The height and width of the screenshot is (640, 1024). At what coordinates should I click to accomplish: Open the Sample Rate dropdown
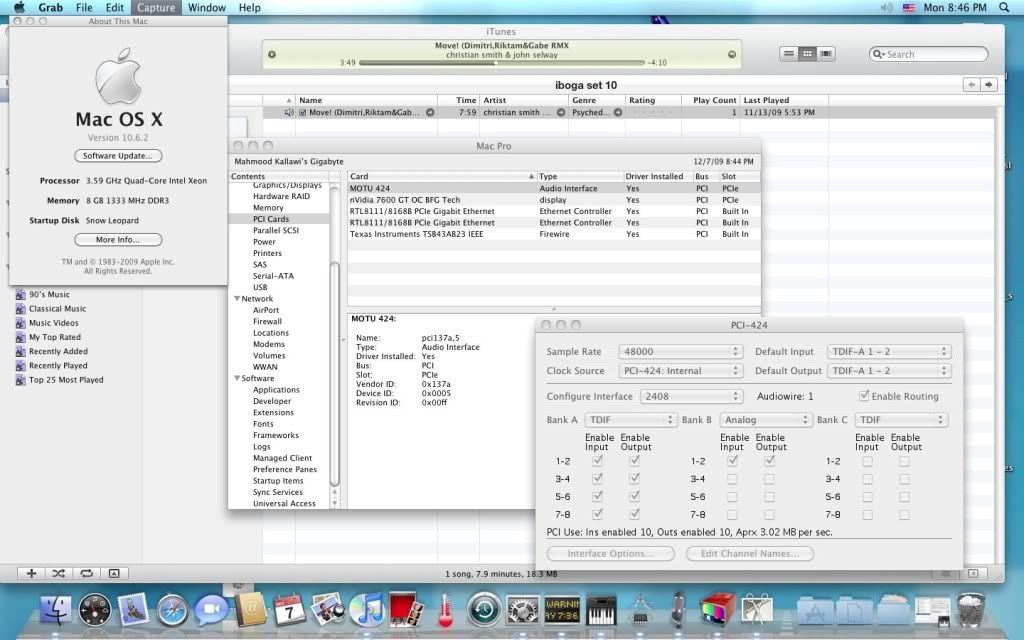pyautogui.click(x=681, y=352)
